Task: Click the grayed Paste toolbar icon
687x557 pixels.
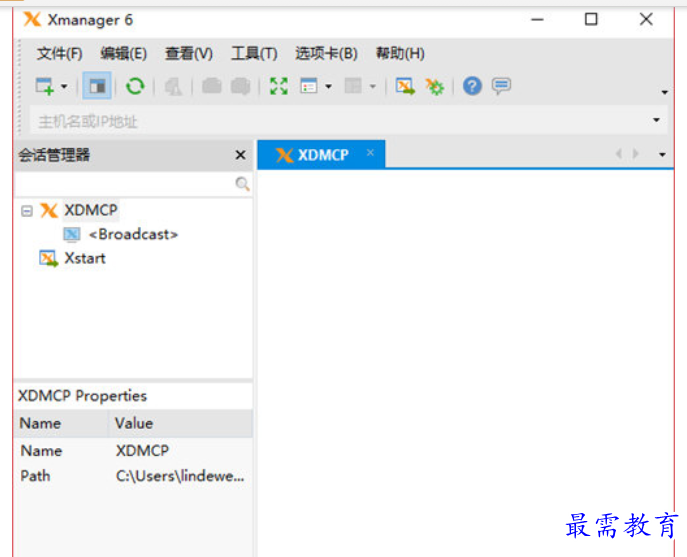Action: [241, 86]
